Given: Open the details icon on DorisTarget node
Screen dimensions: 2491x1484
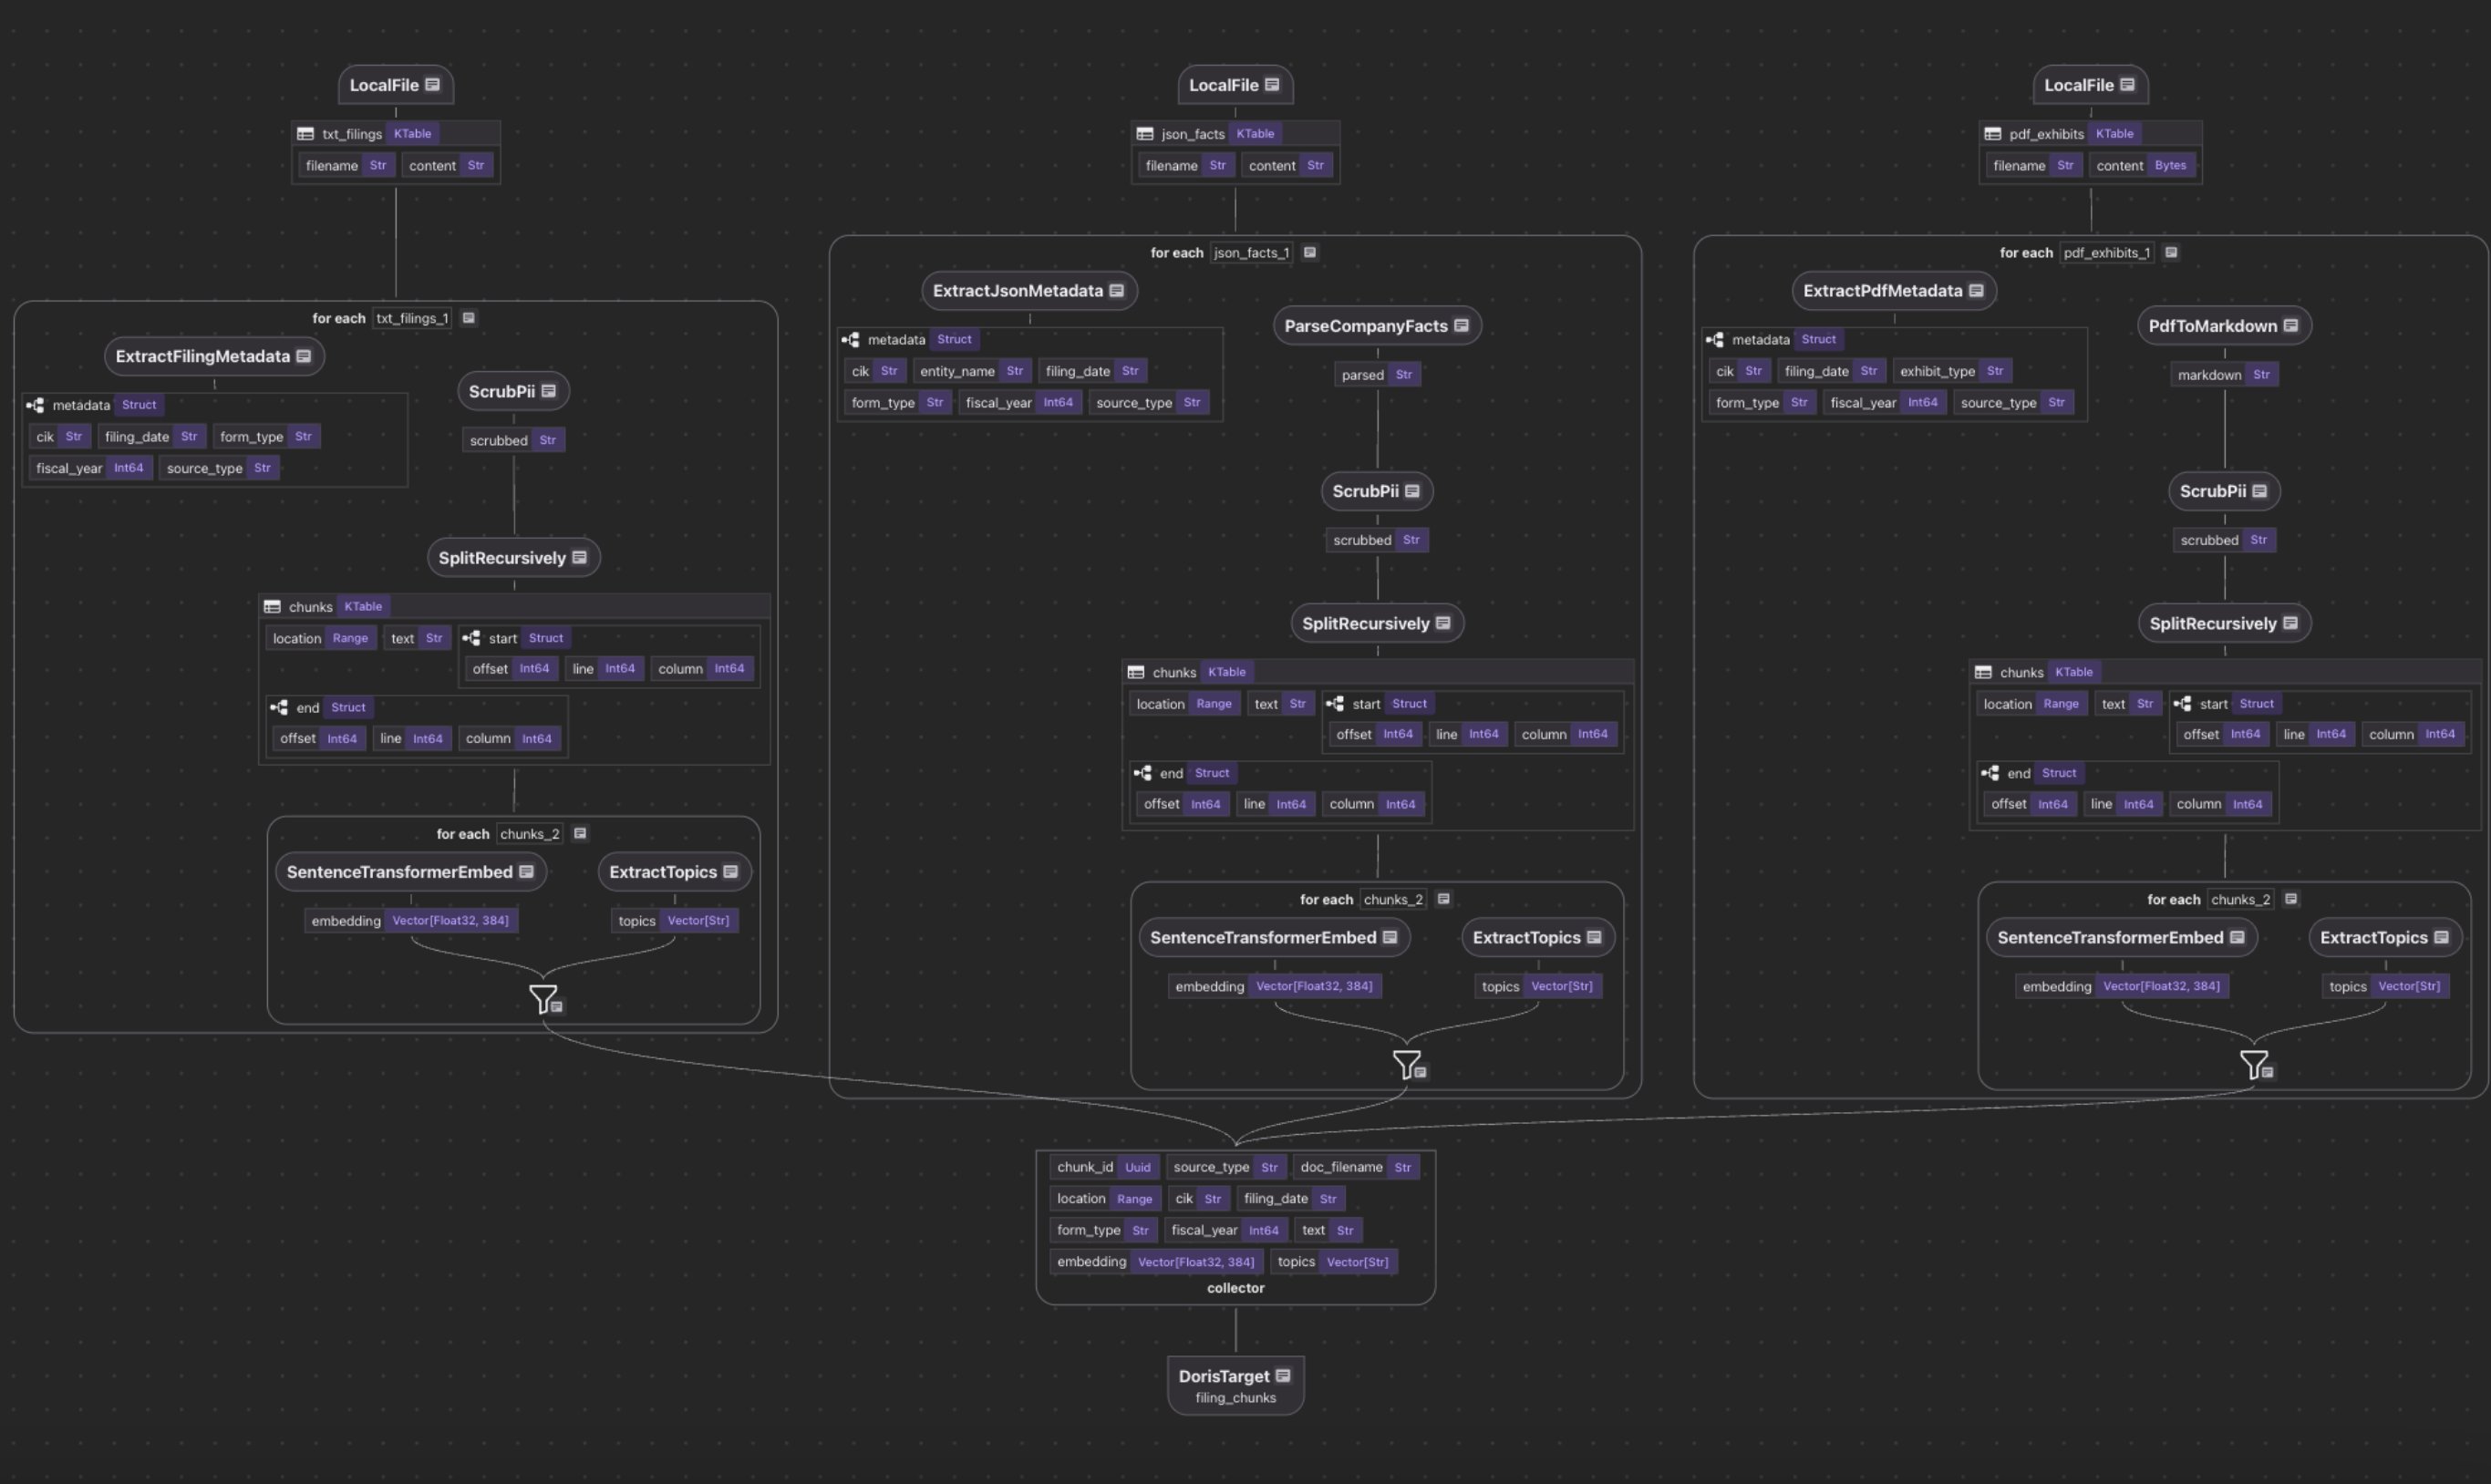Looking at the screenshot, I should tap(1283, 1376).
